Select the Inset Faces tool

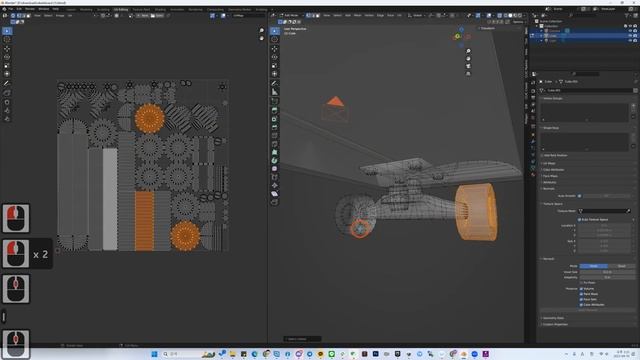point(275,119)
